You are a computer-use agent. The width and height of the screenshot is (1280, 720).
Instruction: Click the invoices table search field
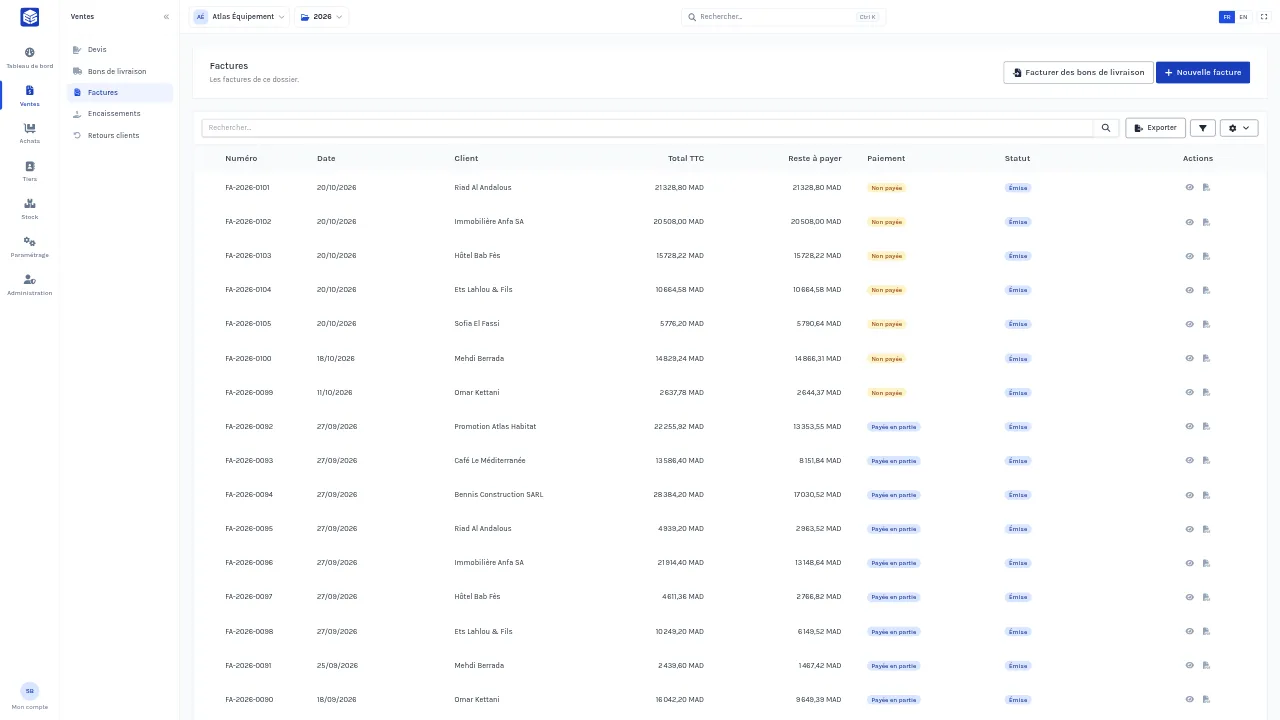tap(647, 128)
